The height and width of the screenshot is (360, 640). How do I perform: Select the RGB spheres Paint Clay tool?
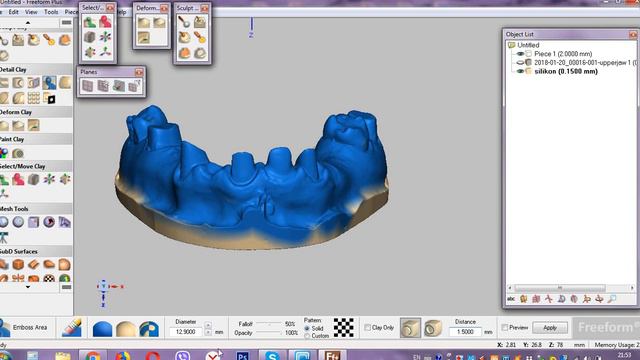point(4,153)
